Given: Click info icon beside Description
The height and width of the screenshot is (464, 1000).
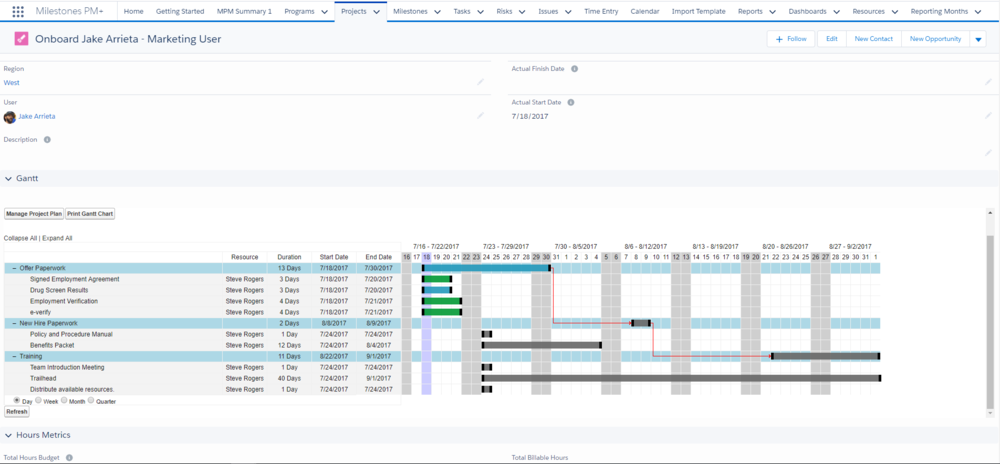Looking at the screenshot, I should coord(47,140).
